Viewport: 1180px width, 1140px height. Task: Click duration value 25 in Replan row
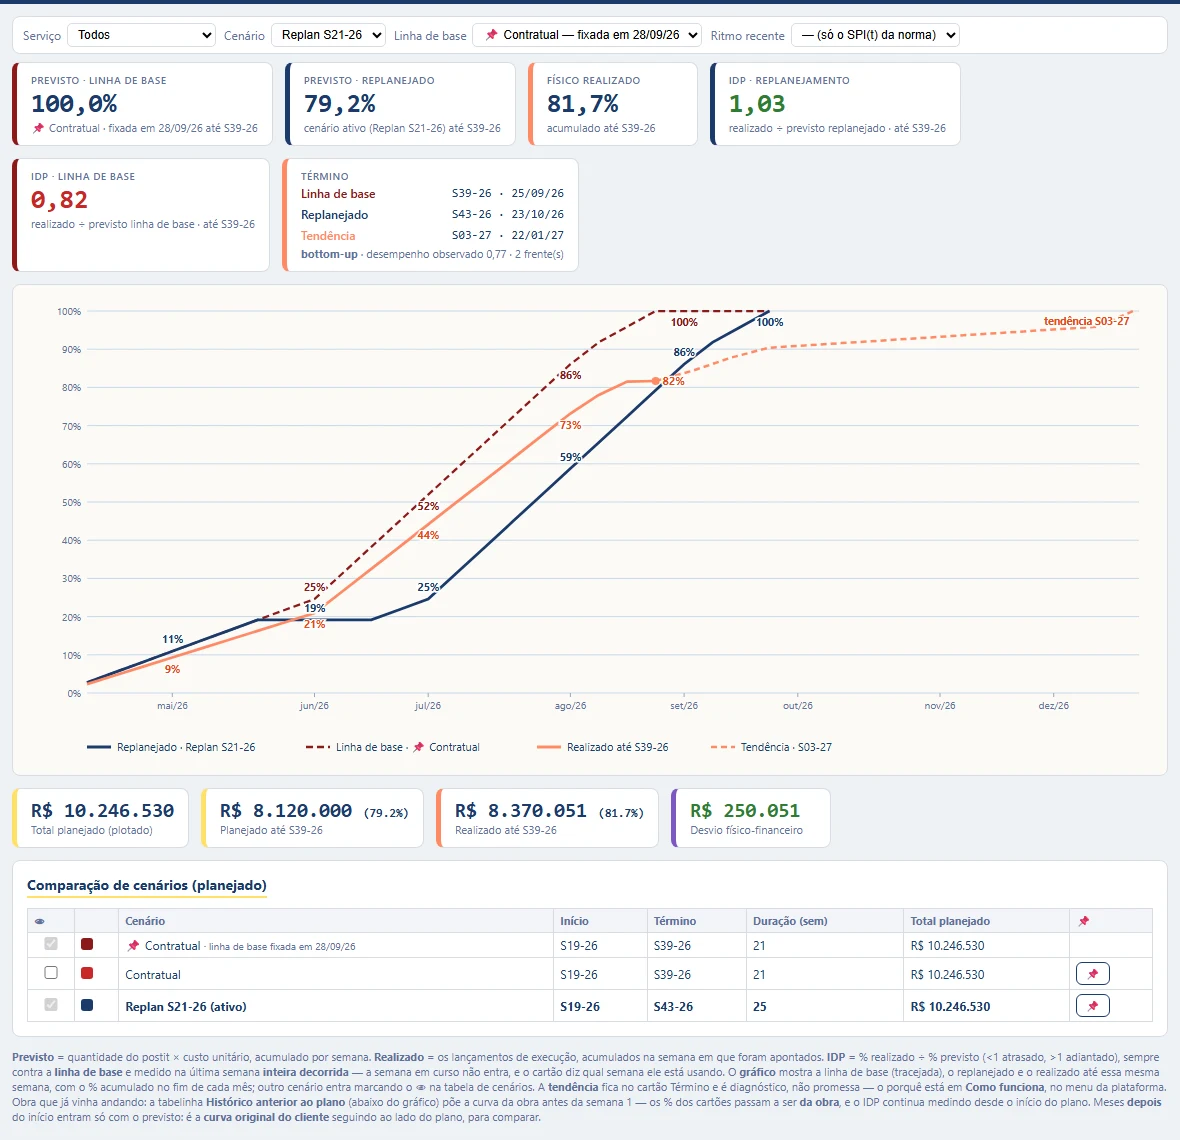click(x=760, y=1007)
